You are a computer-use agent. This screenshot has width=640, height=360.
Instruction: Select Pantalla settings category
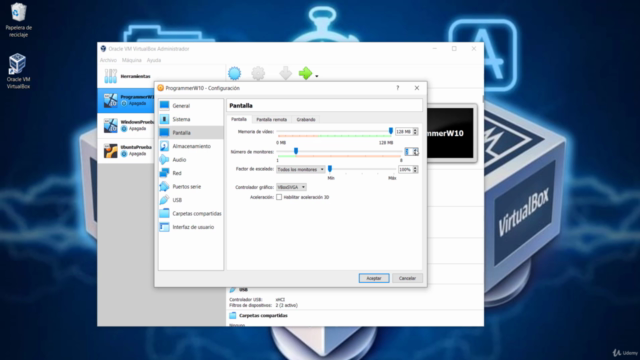[191, 133]
